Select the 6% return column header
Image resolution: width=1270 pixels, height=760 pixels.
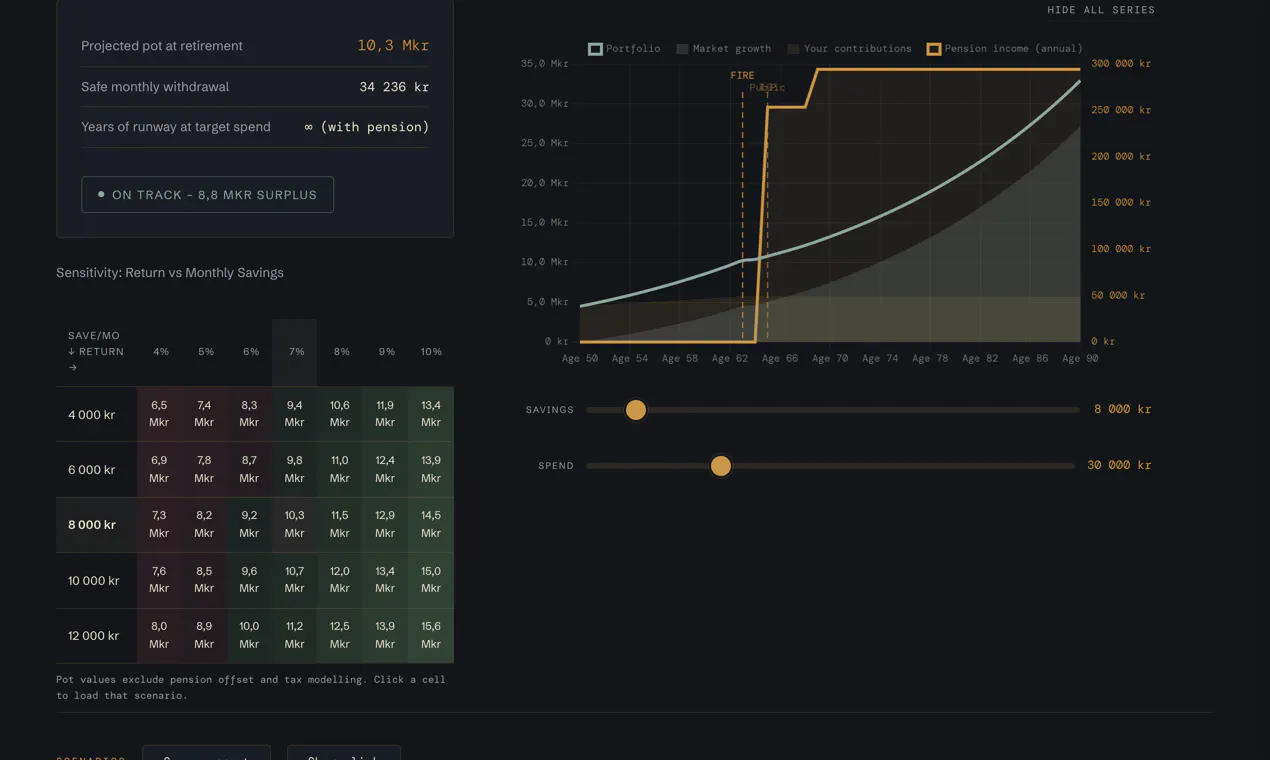click(x=250, y=352)
